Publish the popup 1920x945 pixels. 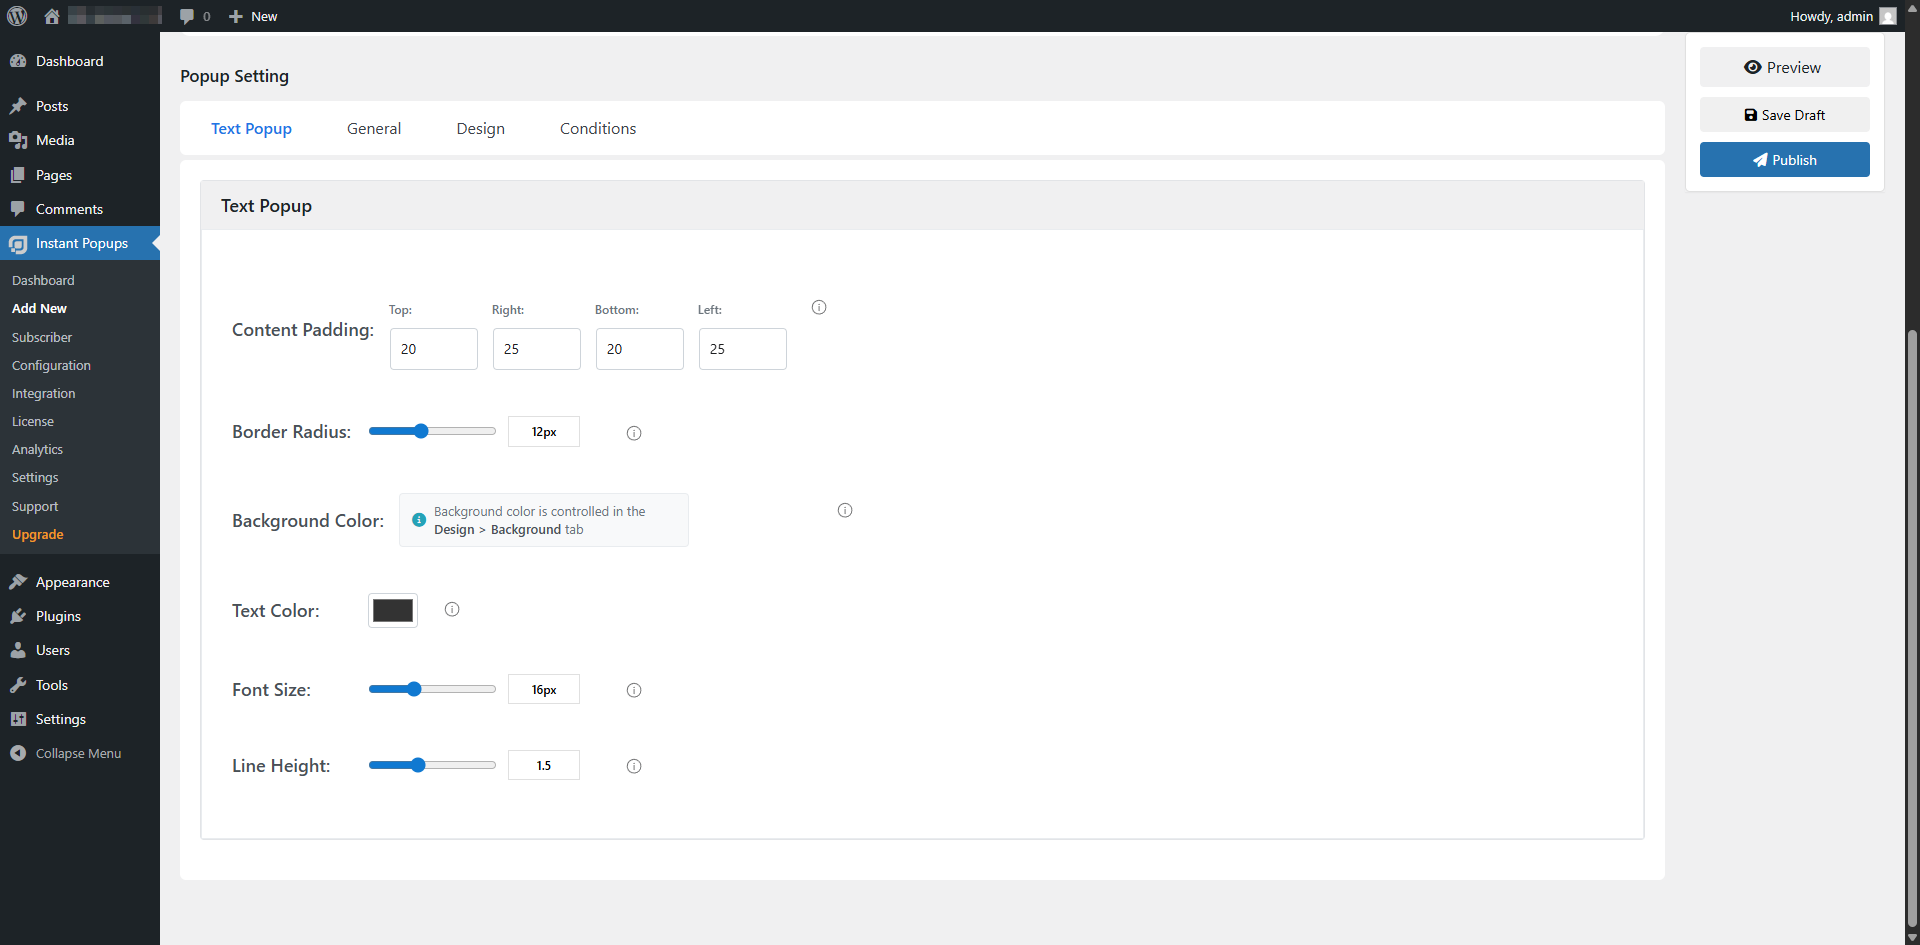(1784, 160)
